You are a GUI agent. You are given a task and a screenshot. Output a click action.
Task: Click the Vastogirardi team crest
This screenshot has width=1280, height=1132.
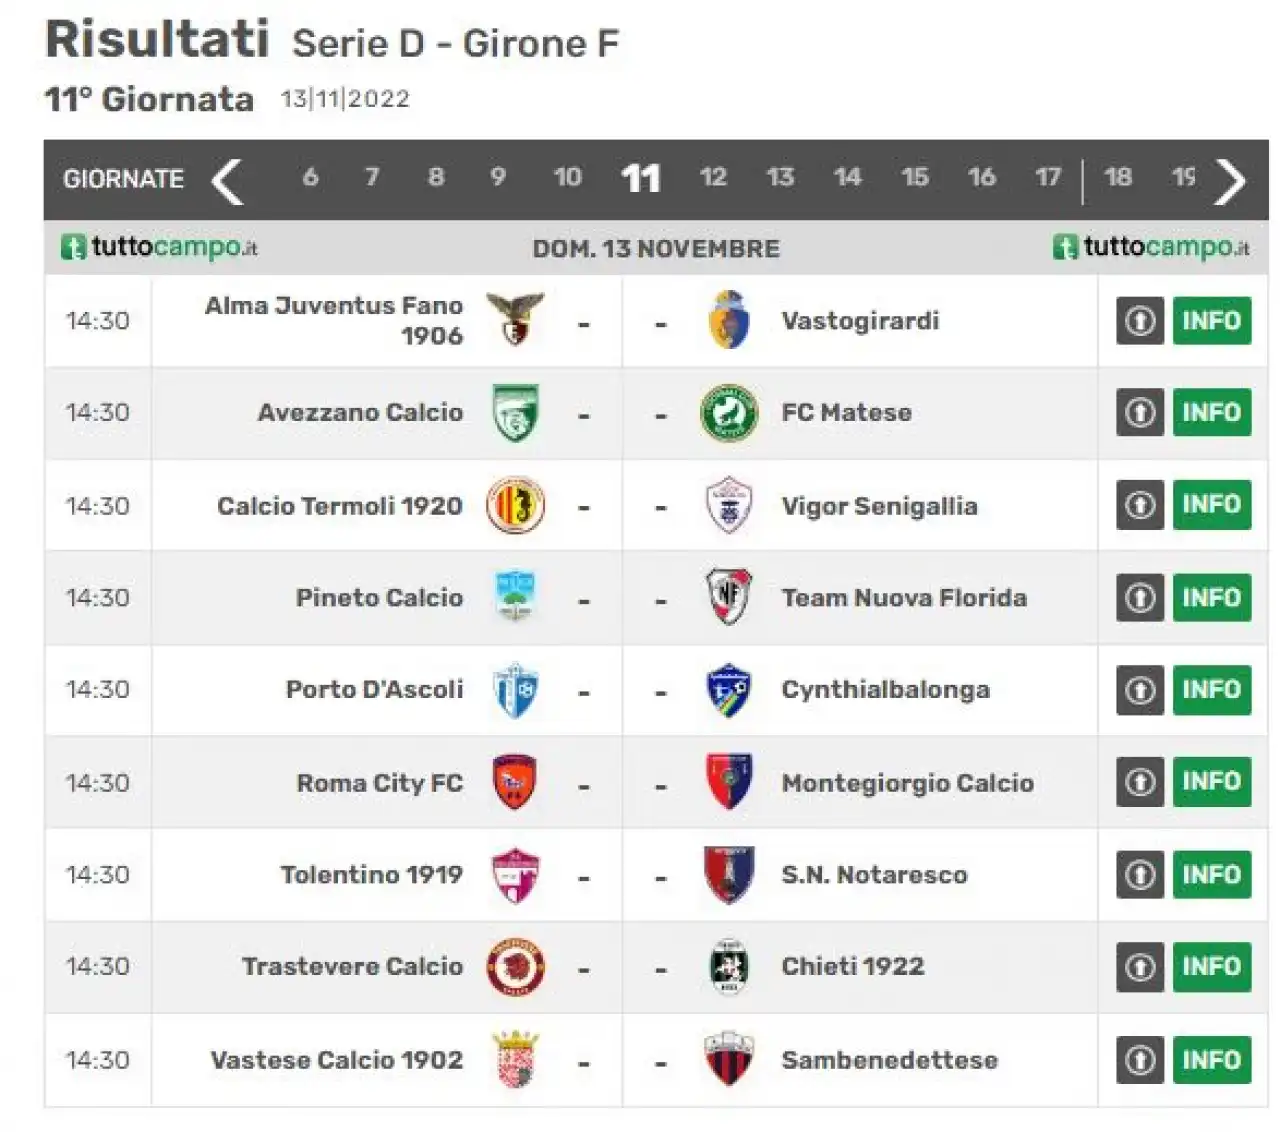pos(729,320)
